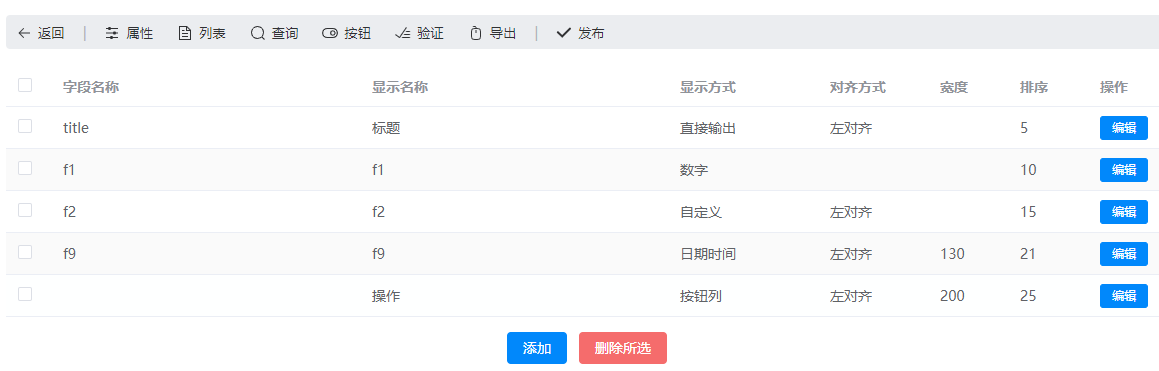Select the checkbox for the 操作 row
Screen dimensions: 1159x371
(x=25, y=294)
